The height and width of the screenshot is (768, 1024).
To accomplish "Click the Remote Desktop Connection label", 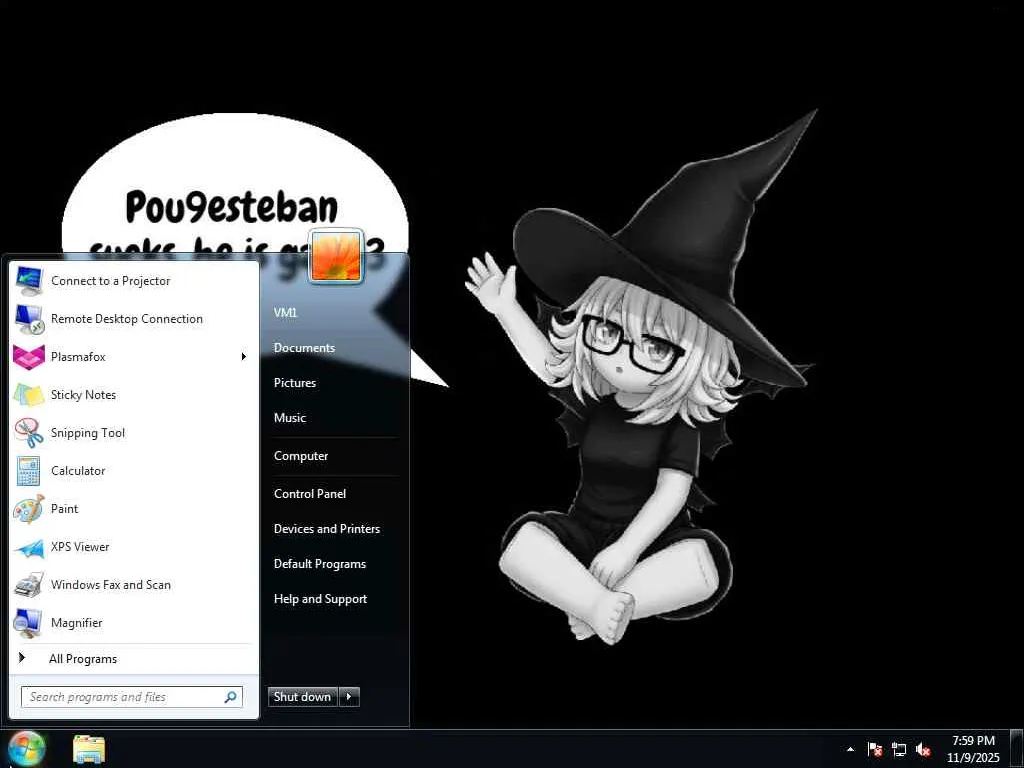I will (x=127, y=319).
